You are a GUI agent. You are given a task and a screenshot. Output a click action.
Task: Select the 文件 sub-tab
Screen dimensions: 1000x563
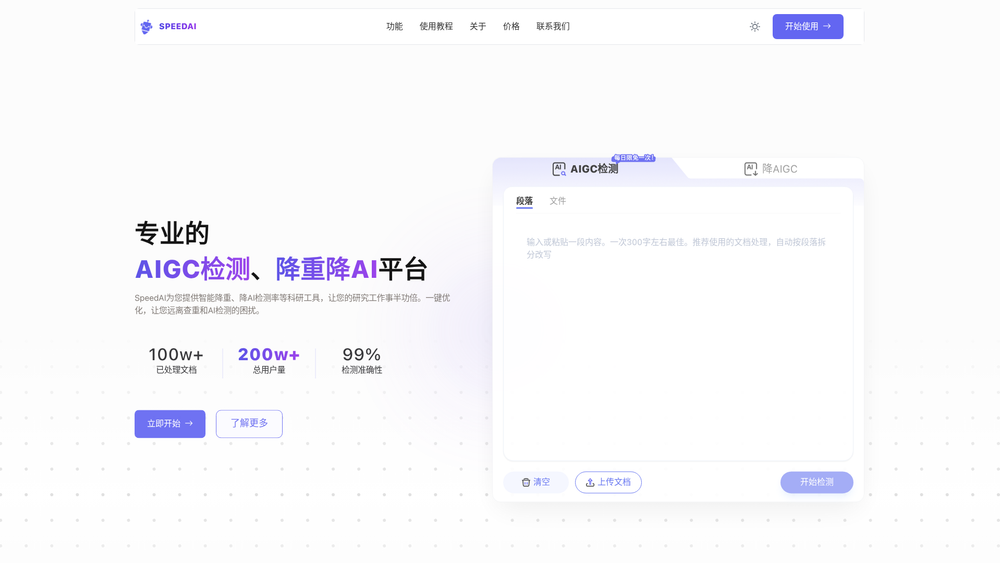click(557, 201)
